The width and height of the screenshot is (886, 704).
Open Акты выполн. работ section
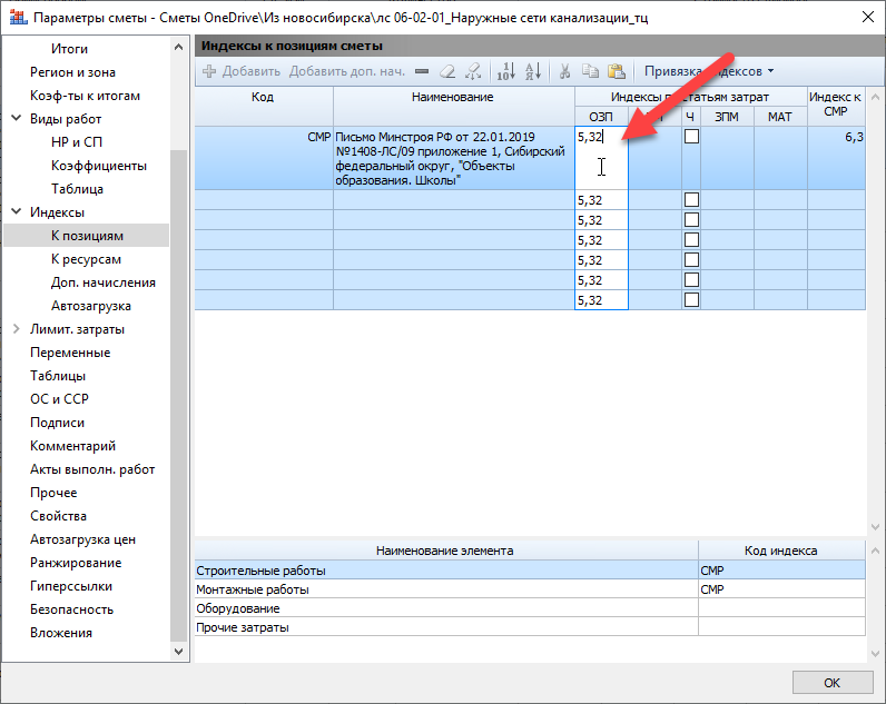92,470
